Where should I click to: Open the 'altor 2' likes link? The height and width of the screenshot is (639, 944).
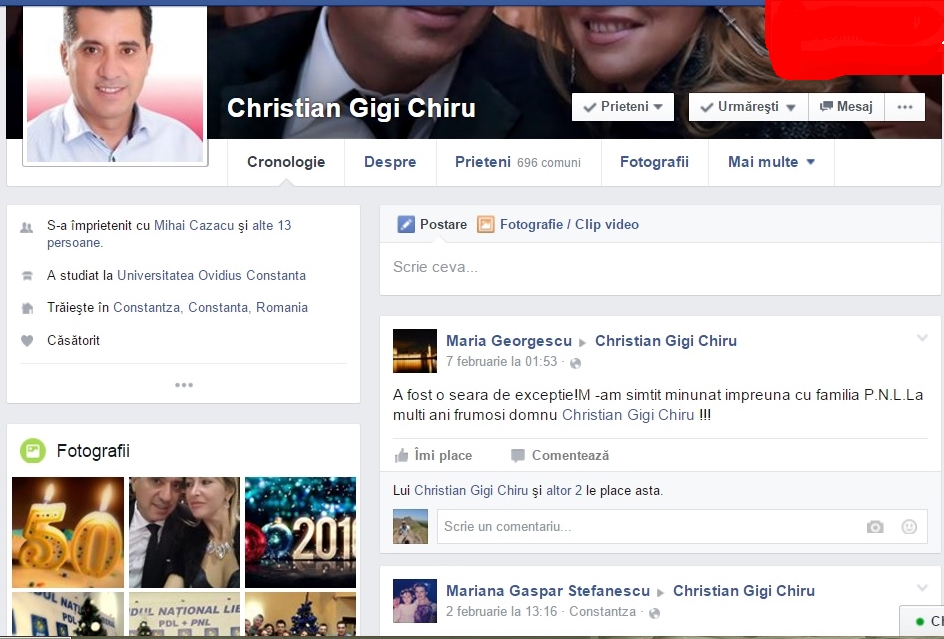click(x=564, y=490)
